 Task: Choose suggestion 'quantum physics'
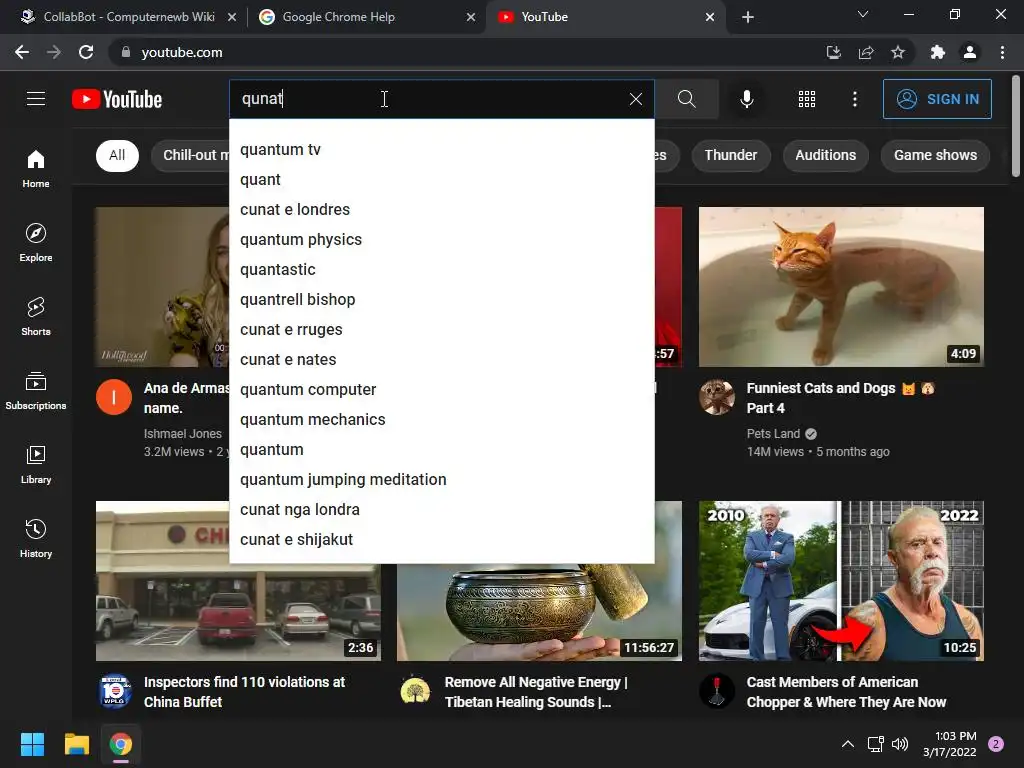441,240
